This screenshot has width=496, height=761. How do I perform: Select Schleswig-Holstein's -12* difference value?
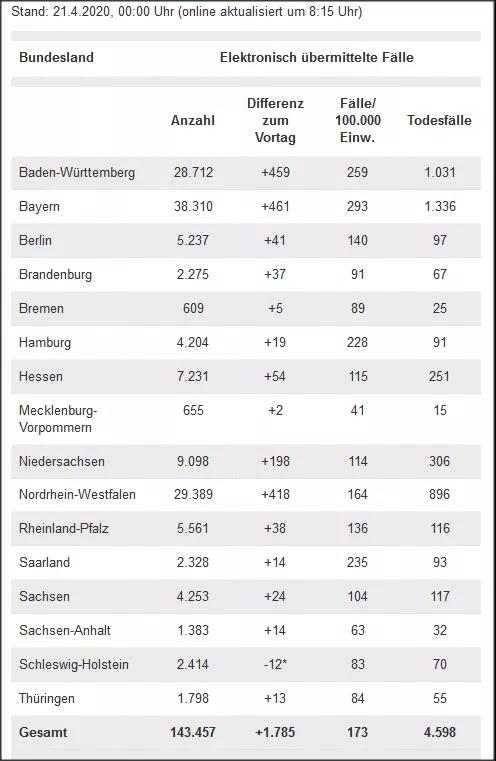(x=275, y=664)
